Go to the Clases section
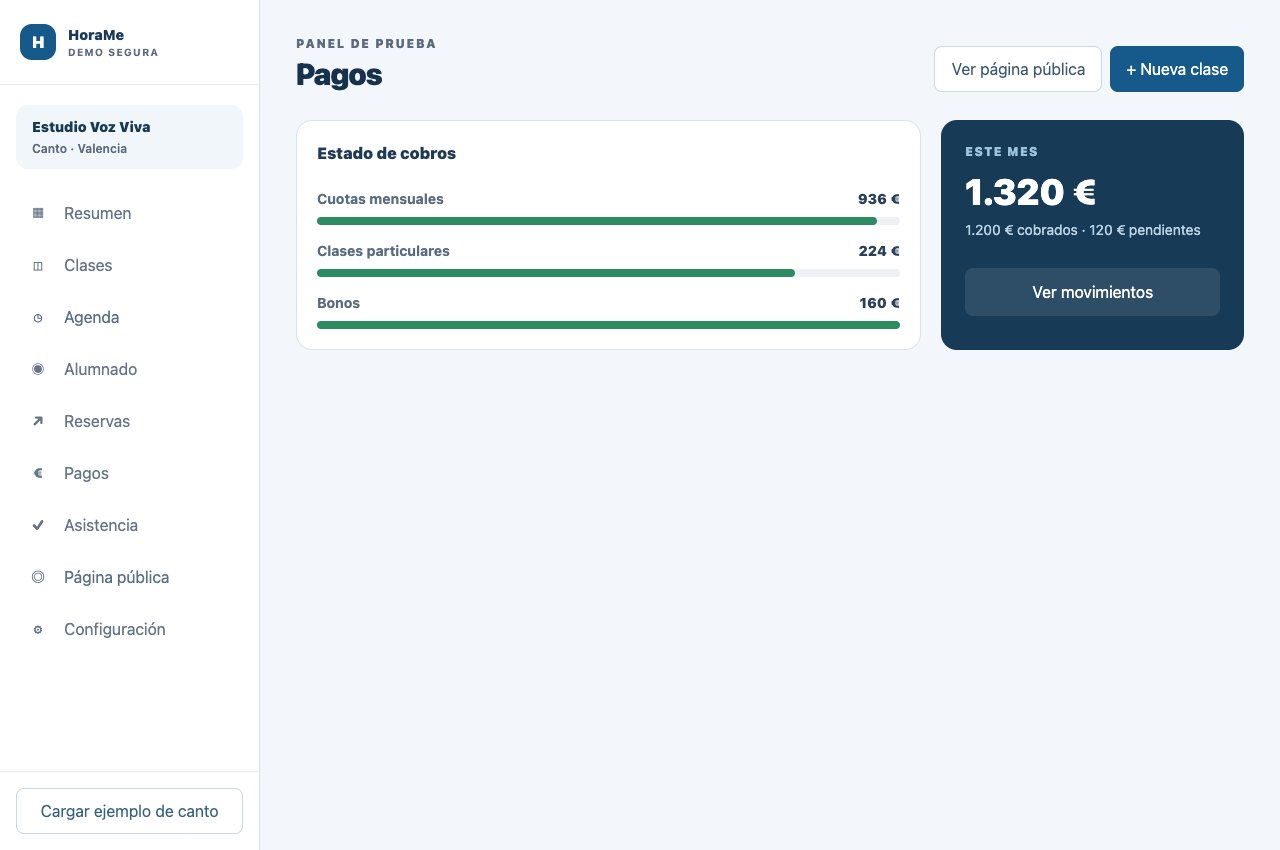The image size is (1280, 850). pos(88,265)
